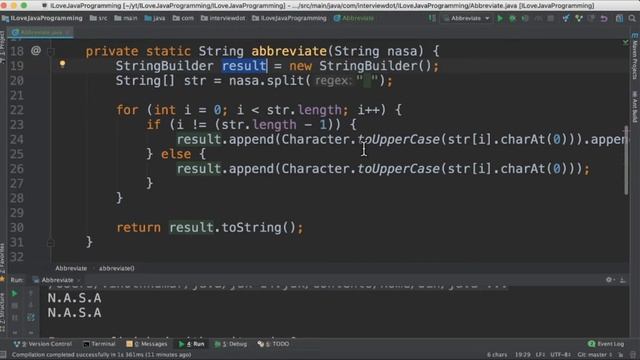Select the Abbreviate.java editor tab

pyautogui.click(x=41, y=32)
